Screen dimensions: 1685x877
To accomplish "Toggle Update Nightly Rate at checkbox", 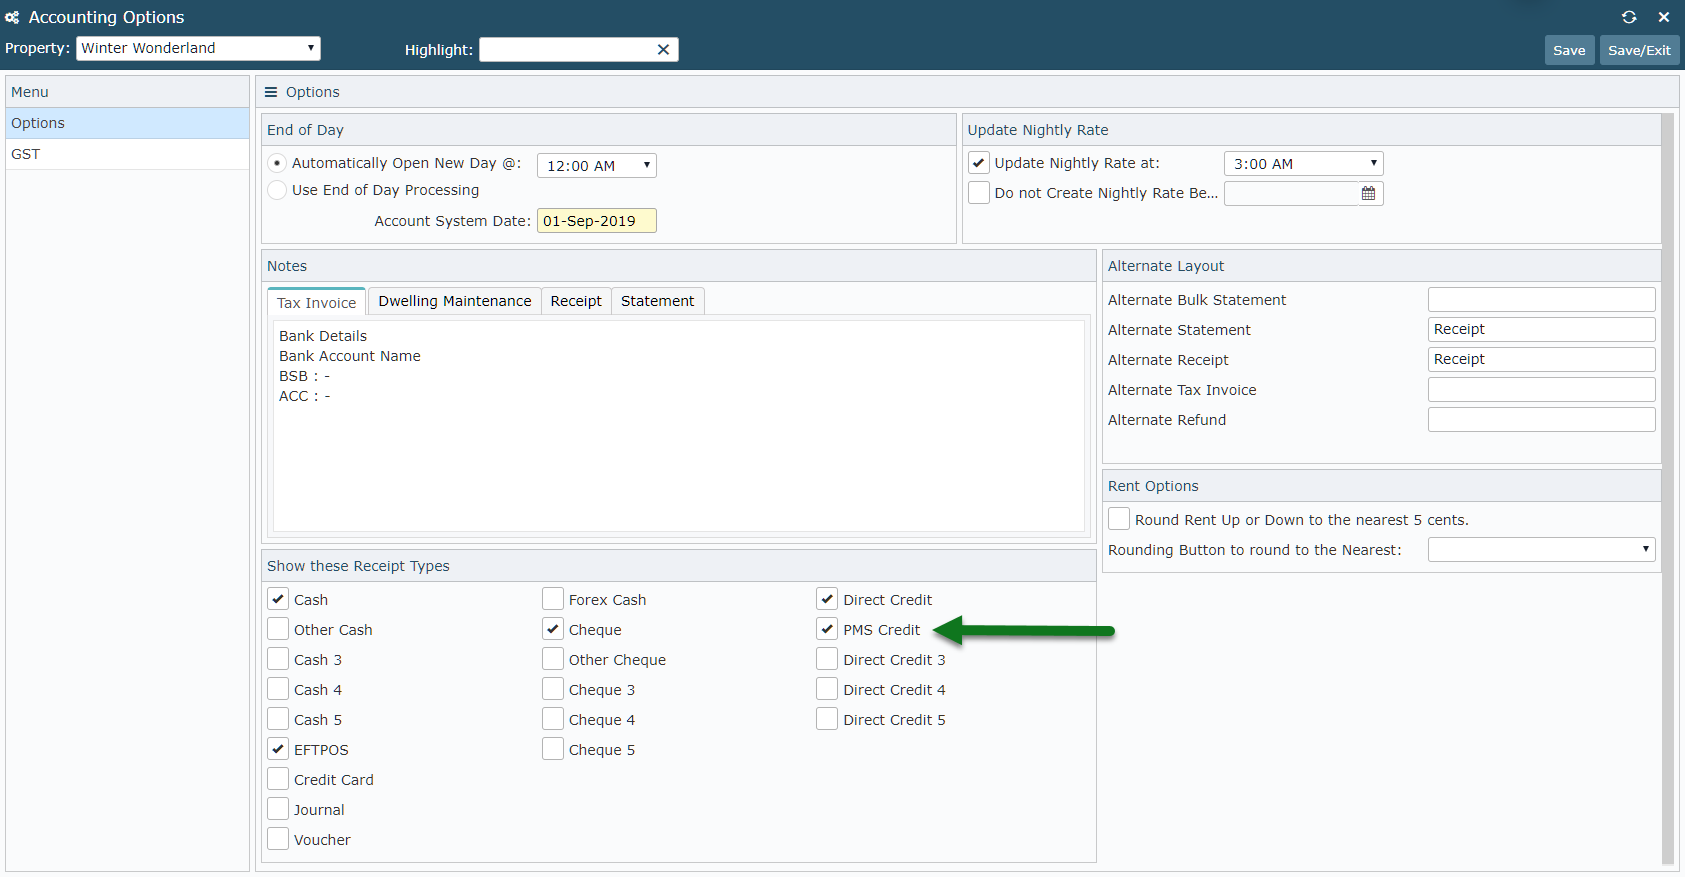I will click(979, 163).
